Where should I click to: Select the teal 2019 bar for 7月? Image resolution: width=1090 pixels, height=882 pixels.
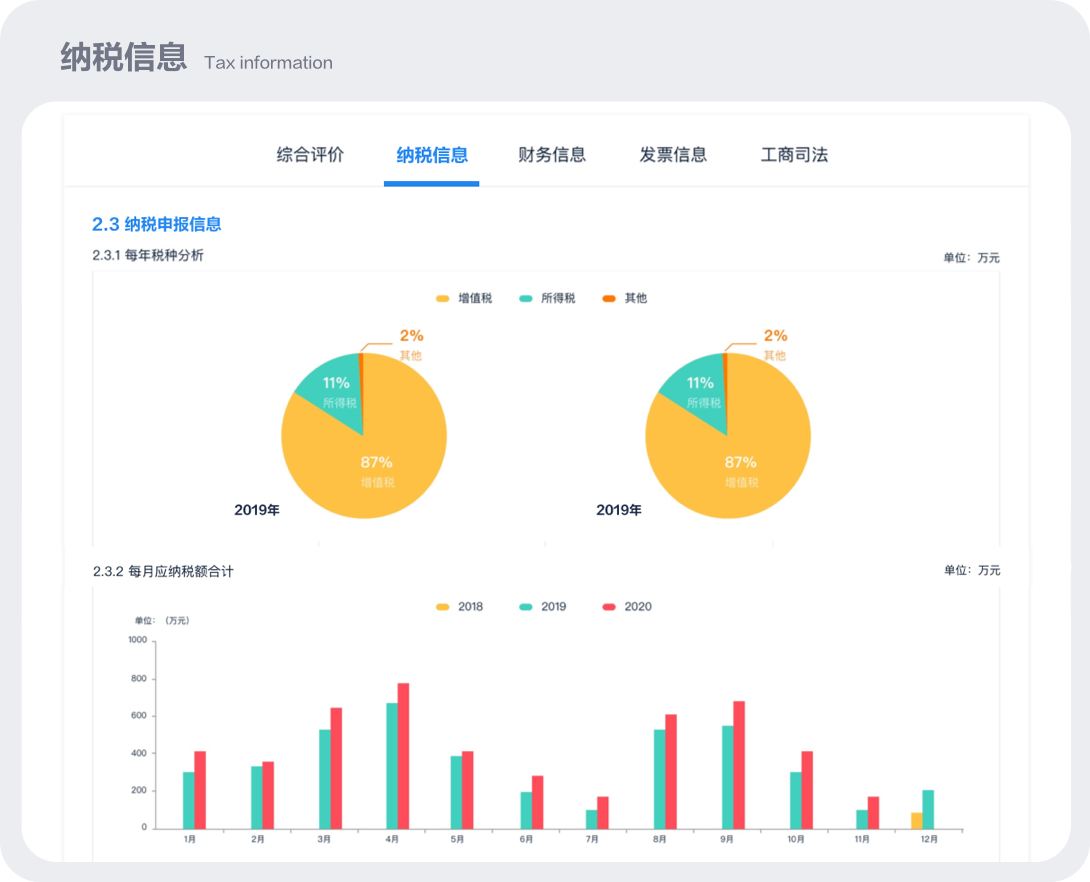pos(591,819)
